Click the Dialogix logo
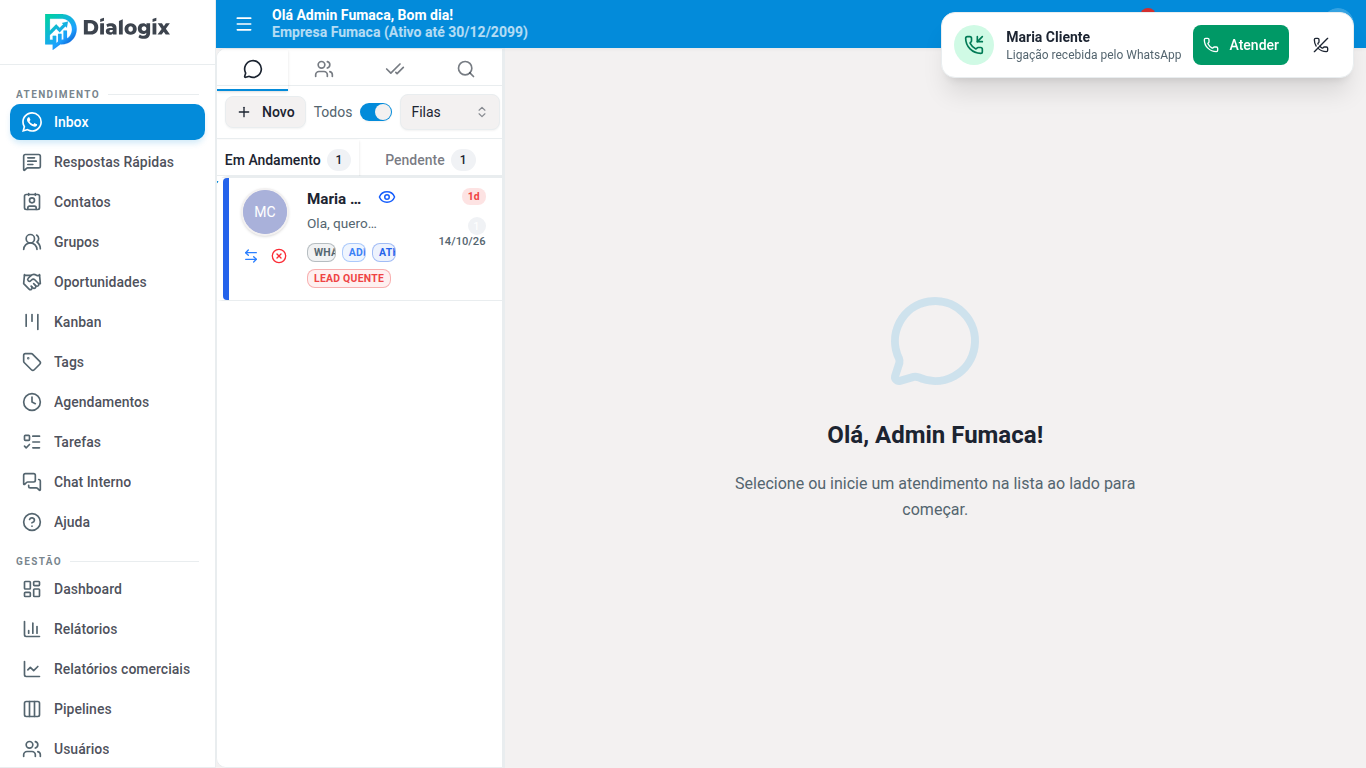This screenshot has width=1366, height=768. (107, 30)
